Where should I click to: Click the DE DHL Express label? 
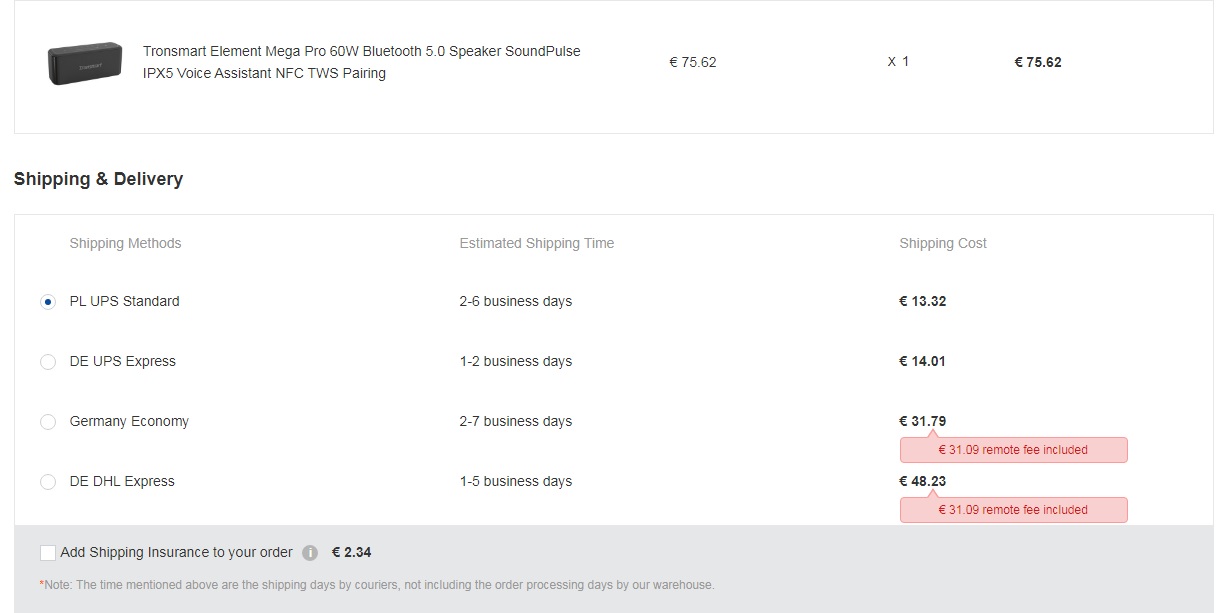pyautogui.click(x=122, y=481)
